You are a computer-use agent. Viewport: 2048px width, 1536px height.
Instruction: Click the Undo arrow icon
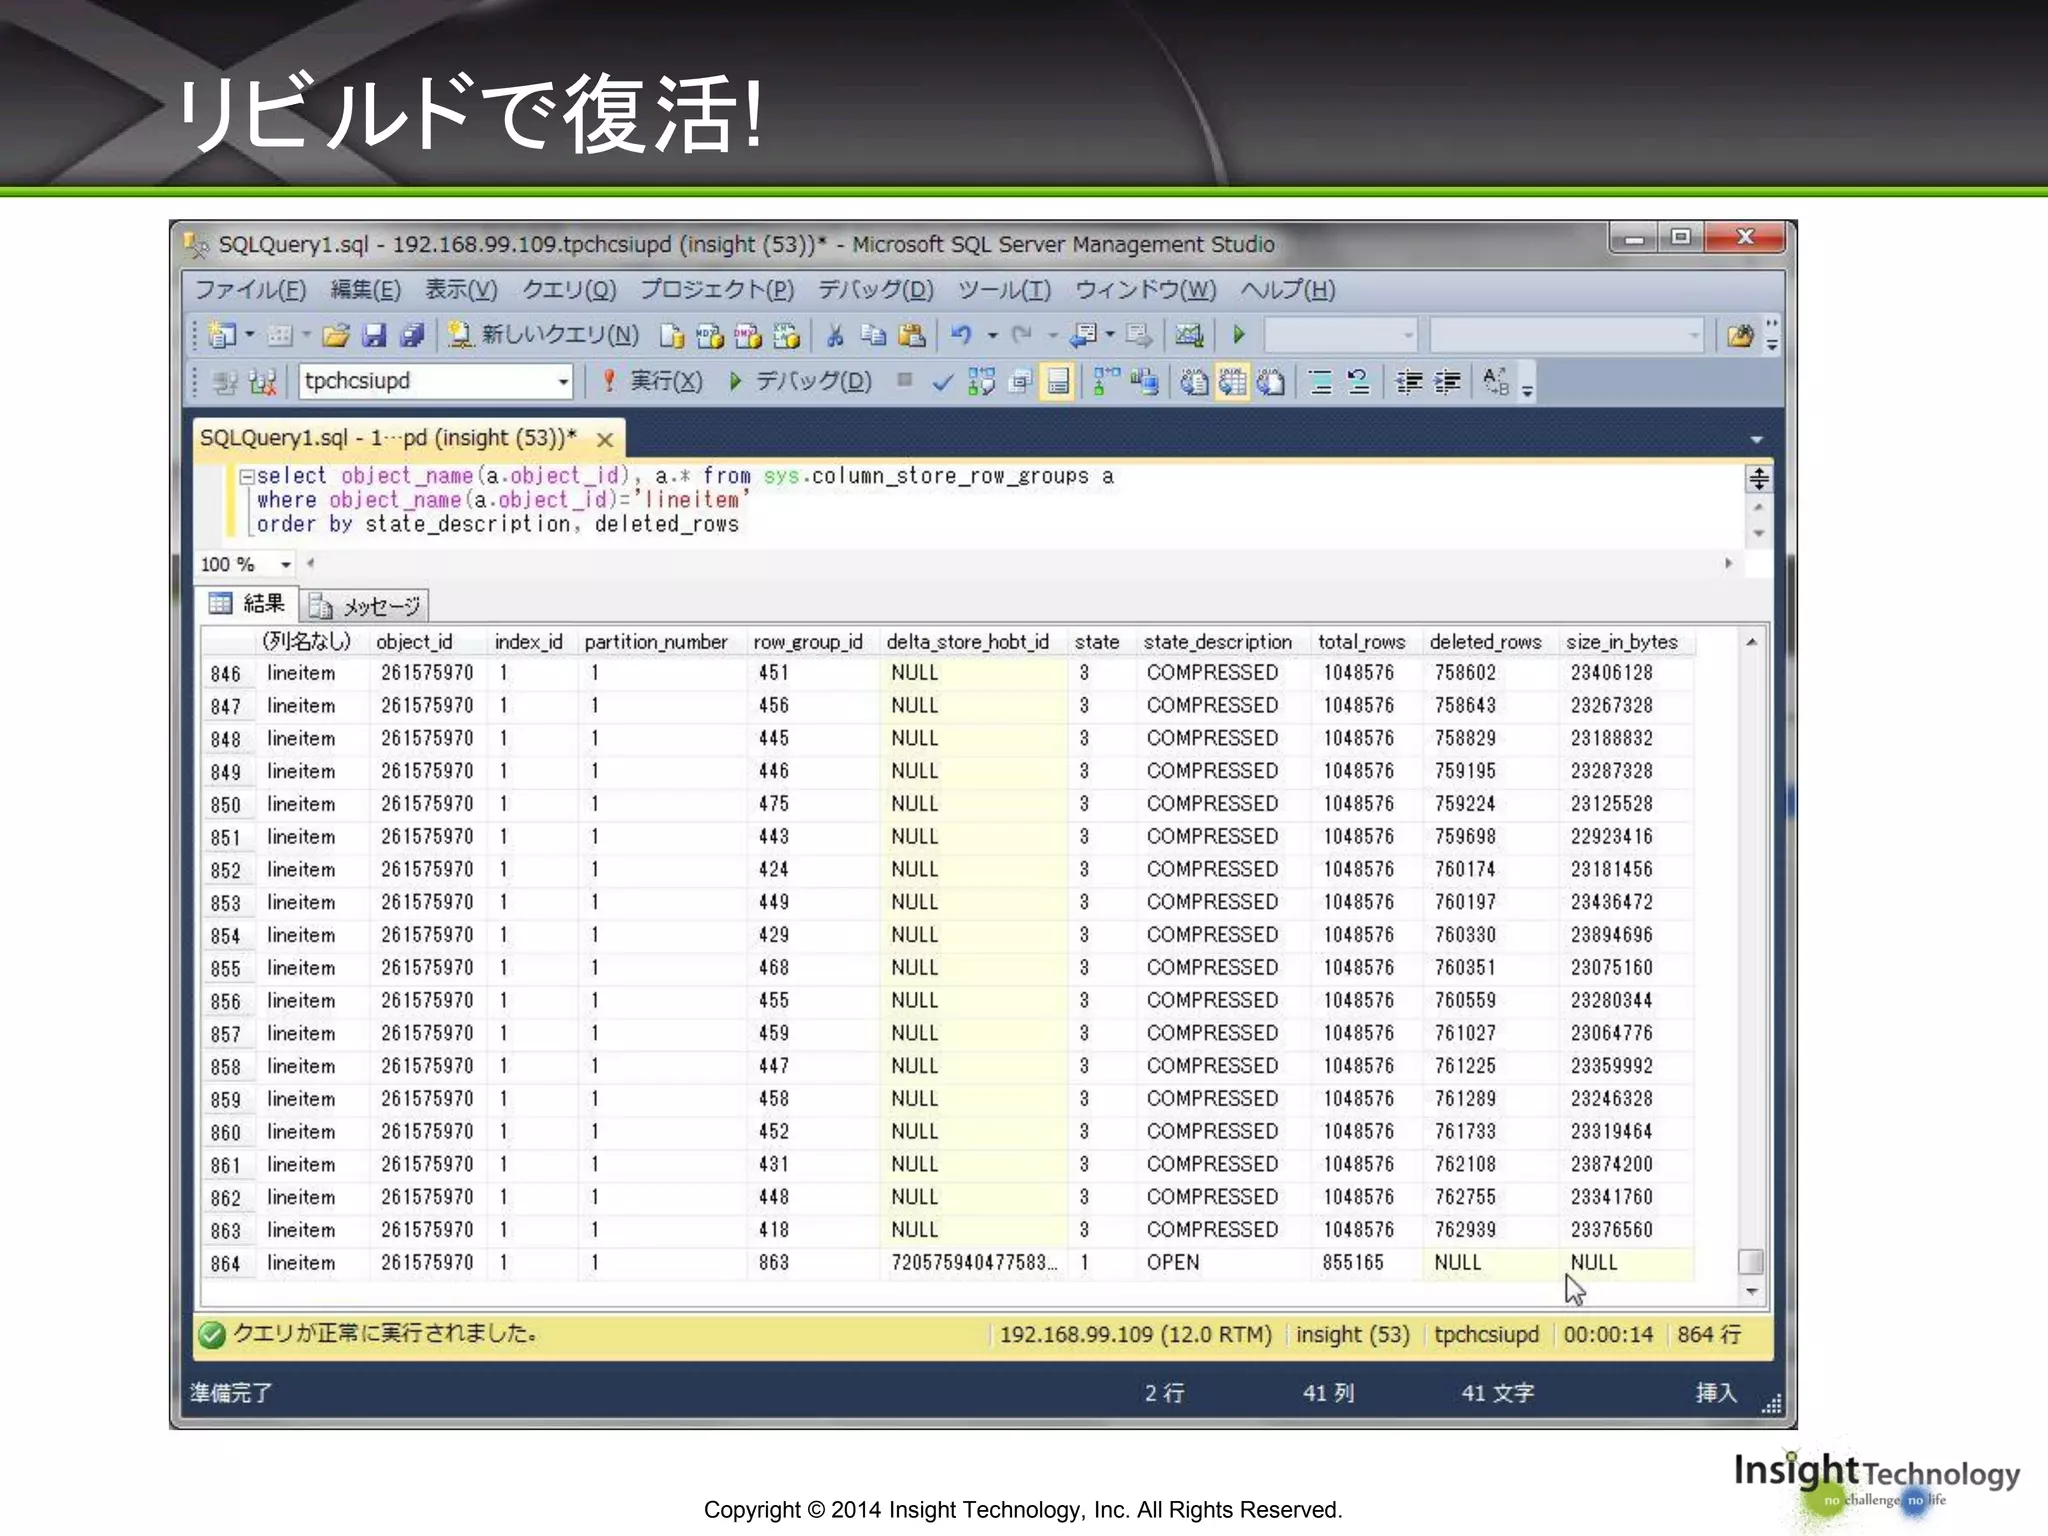(961, 335)
